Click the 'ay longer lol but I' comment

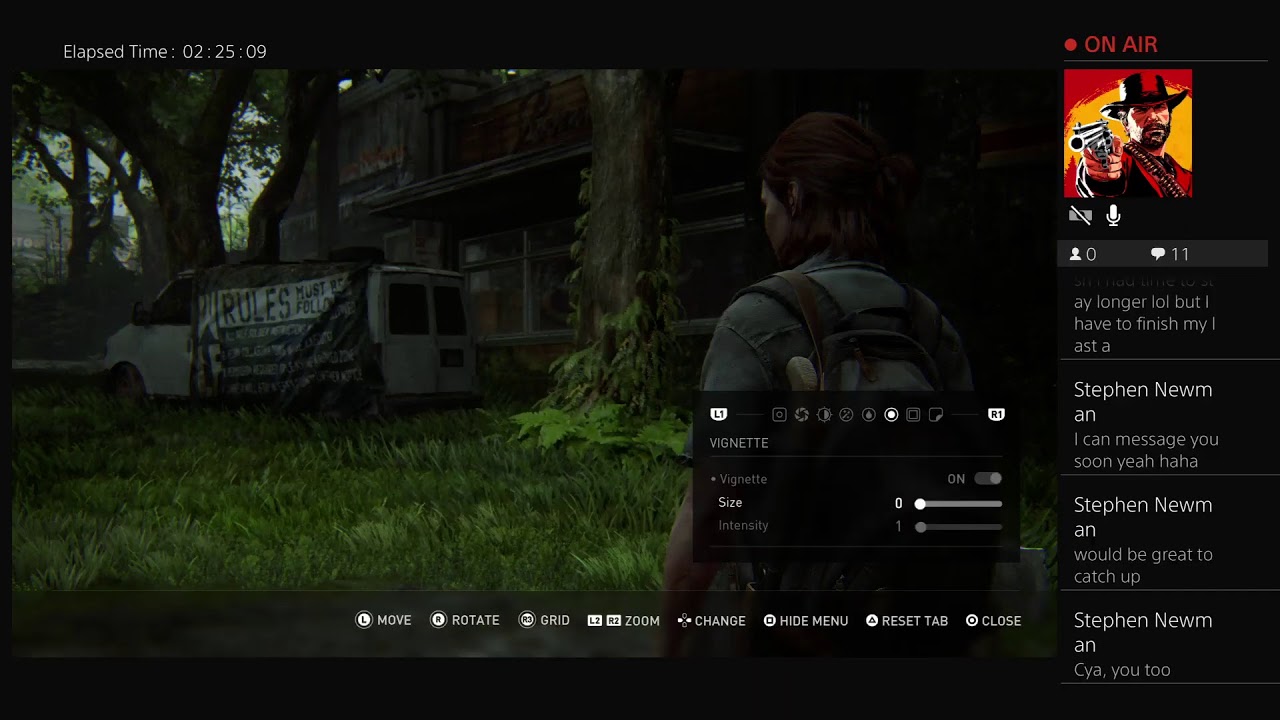click(x=1142, y=302)
